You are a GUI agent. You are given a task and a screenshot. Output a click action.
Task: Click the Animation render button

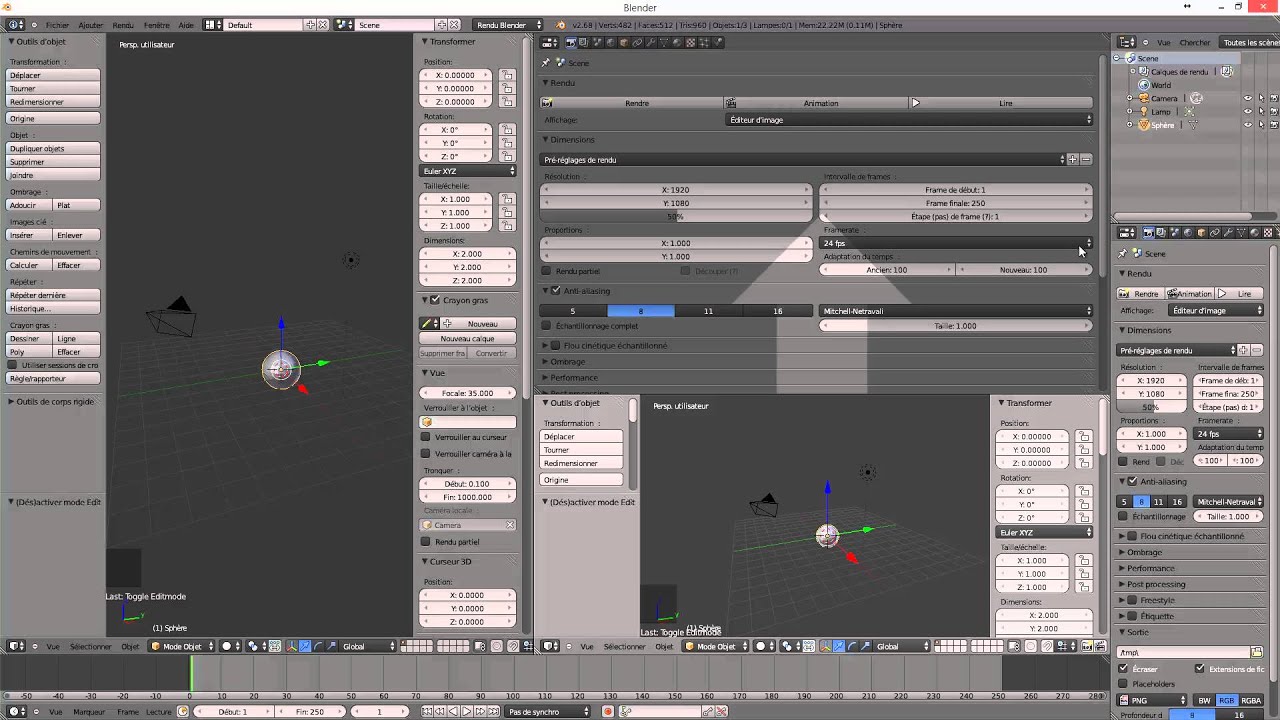tap(818, 103)
